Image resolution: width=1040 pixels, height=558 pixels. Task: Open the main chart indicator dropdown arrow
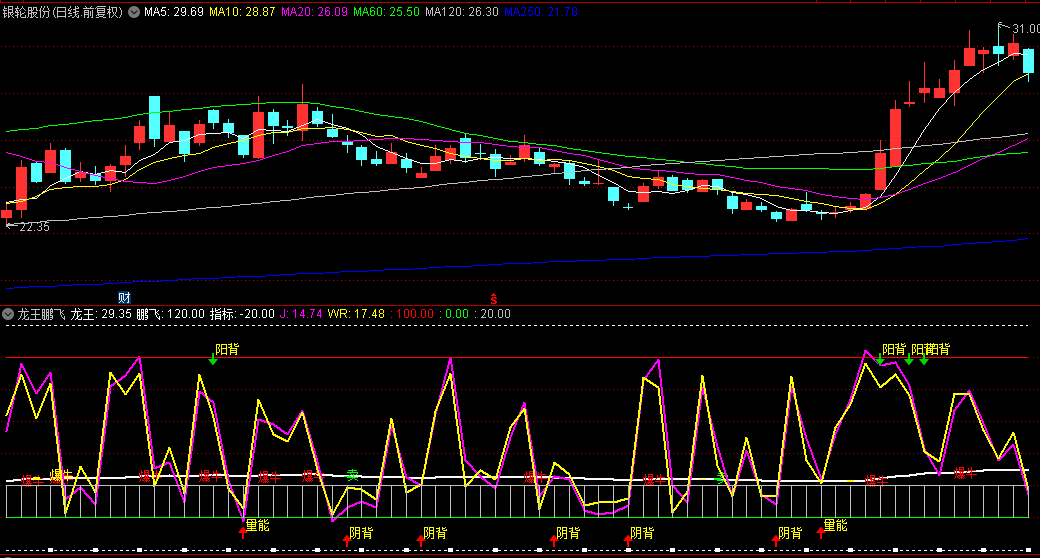pyautogui.click(x=134, y=13)
